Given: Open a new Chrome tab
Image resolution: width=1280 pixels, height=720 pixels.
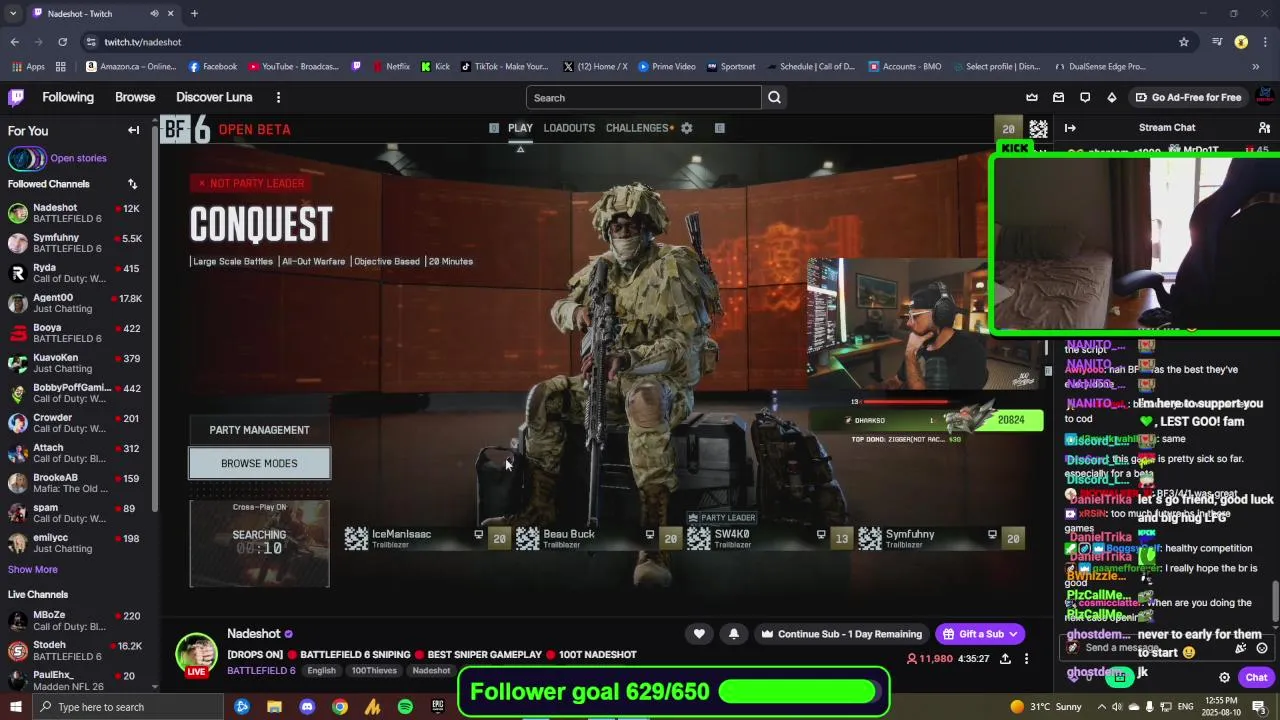Looking at the screenshot, I should click(x=194, y=14).
